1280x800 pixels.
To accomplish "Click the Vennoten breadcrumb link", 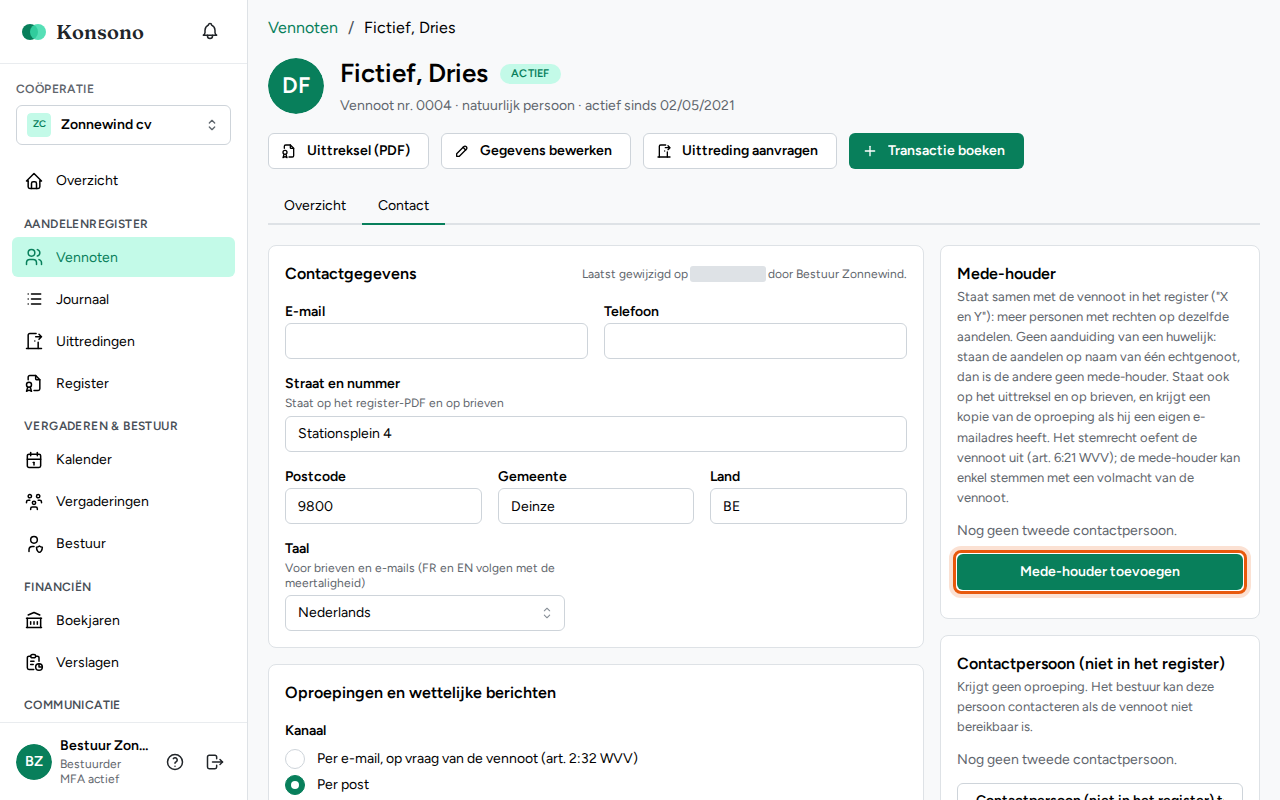I will pyautogui.click(x=303, y=28).
